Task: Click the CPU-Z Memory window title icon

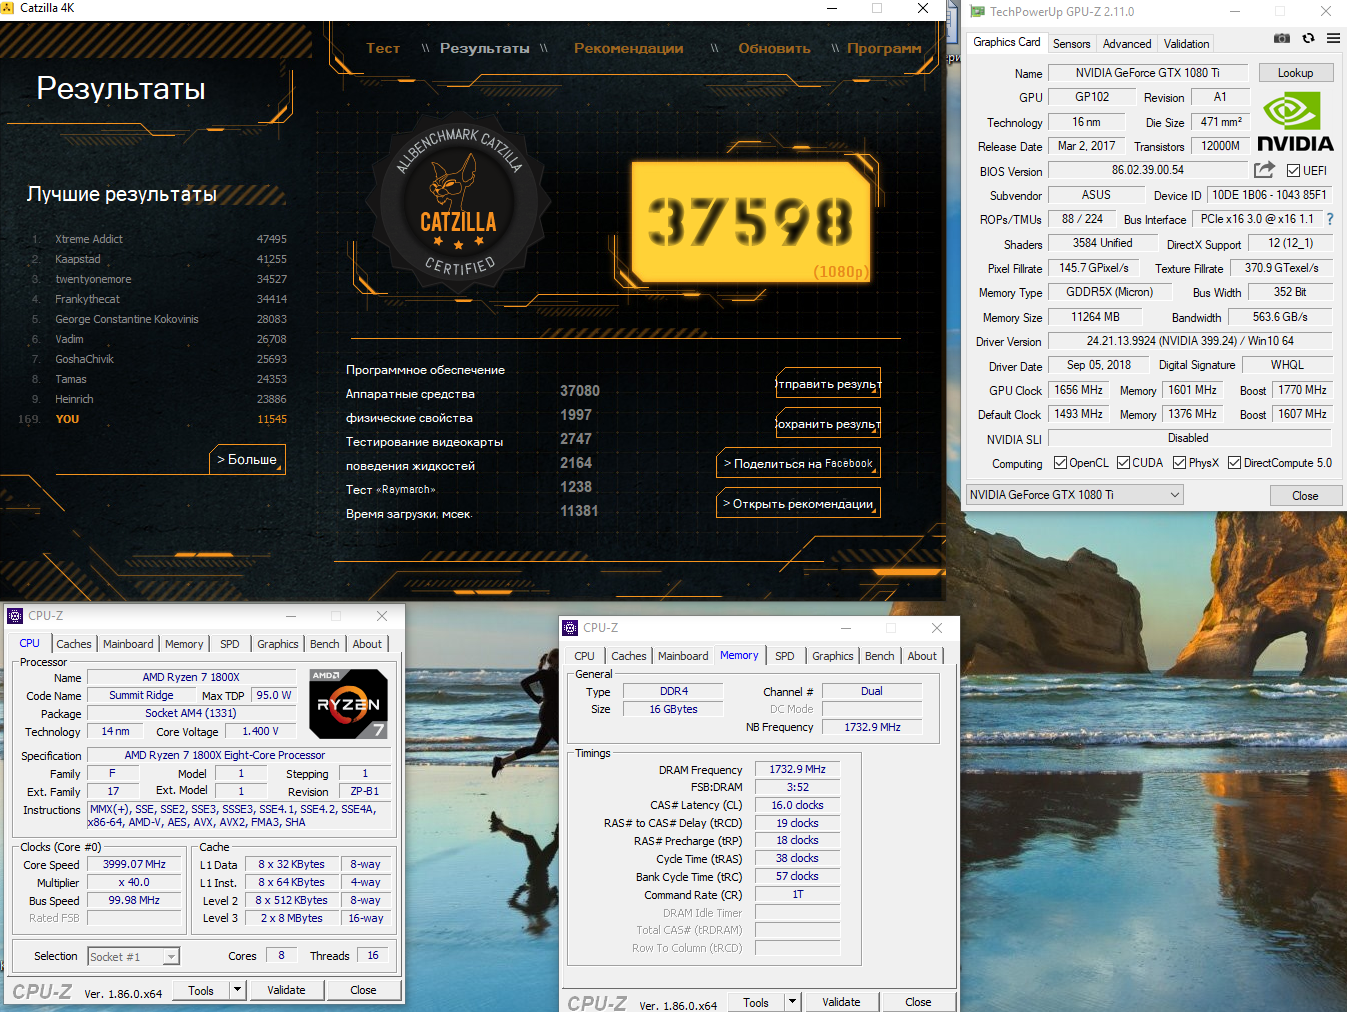Action: [570, 628]
